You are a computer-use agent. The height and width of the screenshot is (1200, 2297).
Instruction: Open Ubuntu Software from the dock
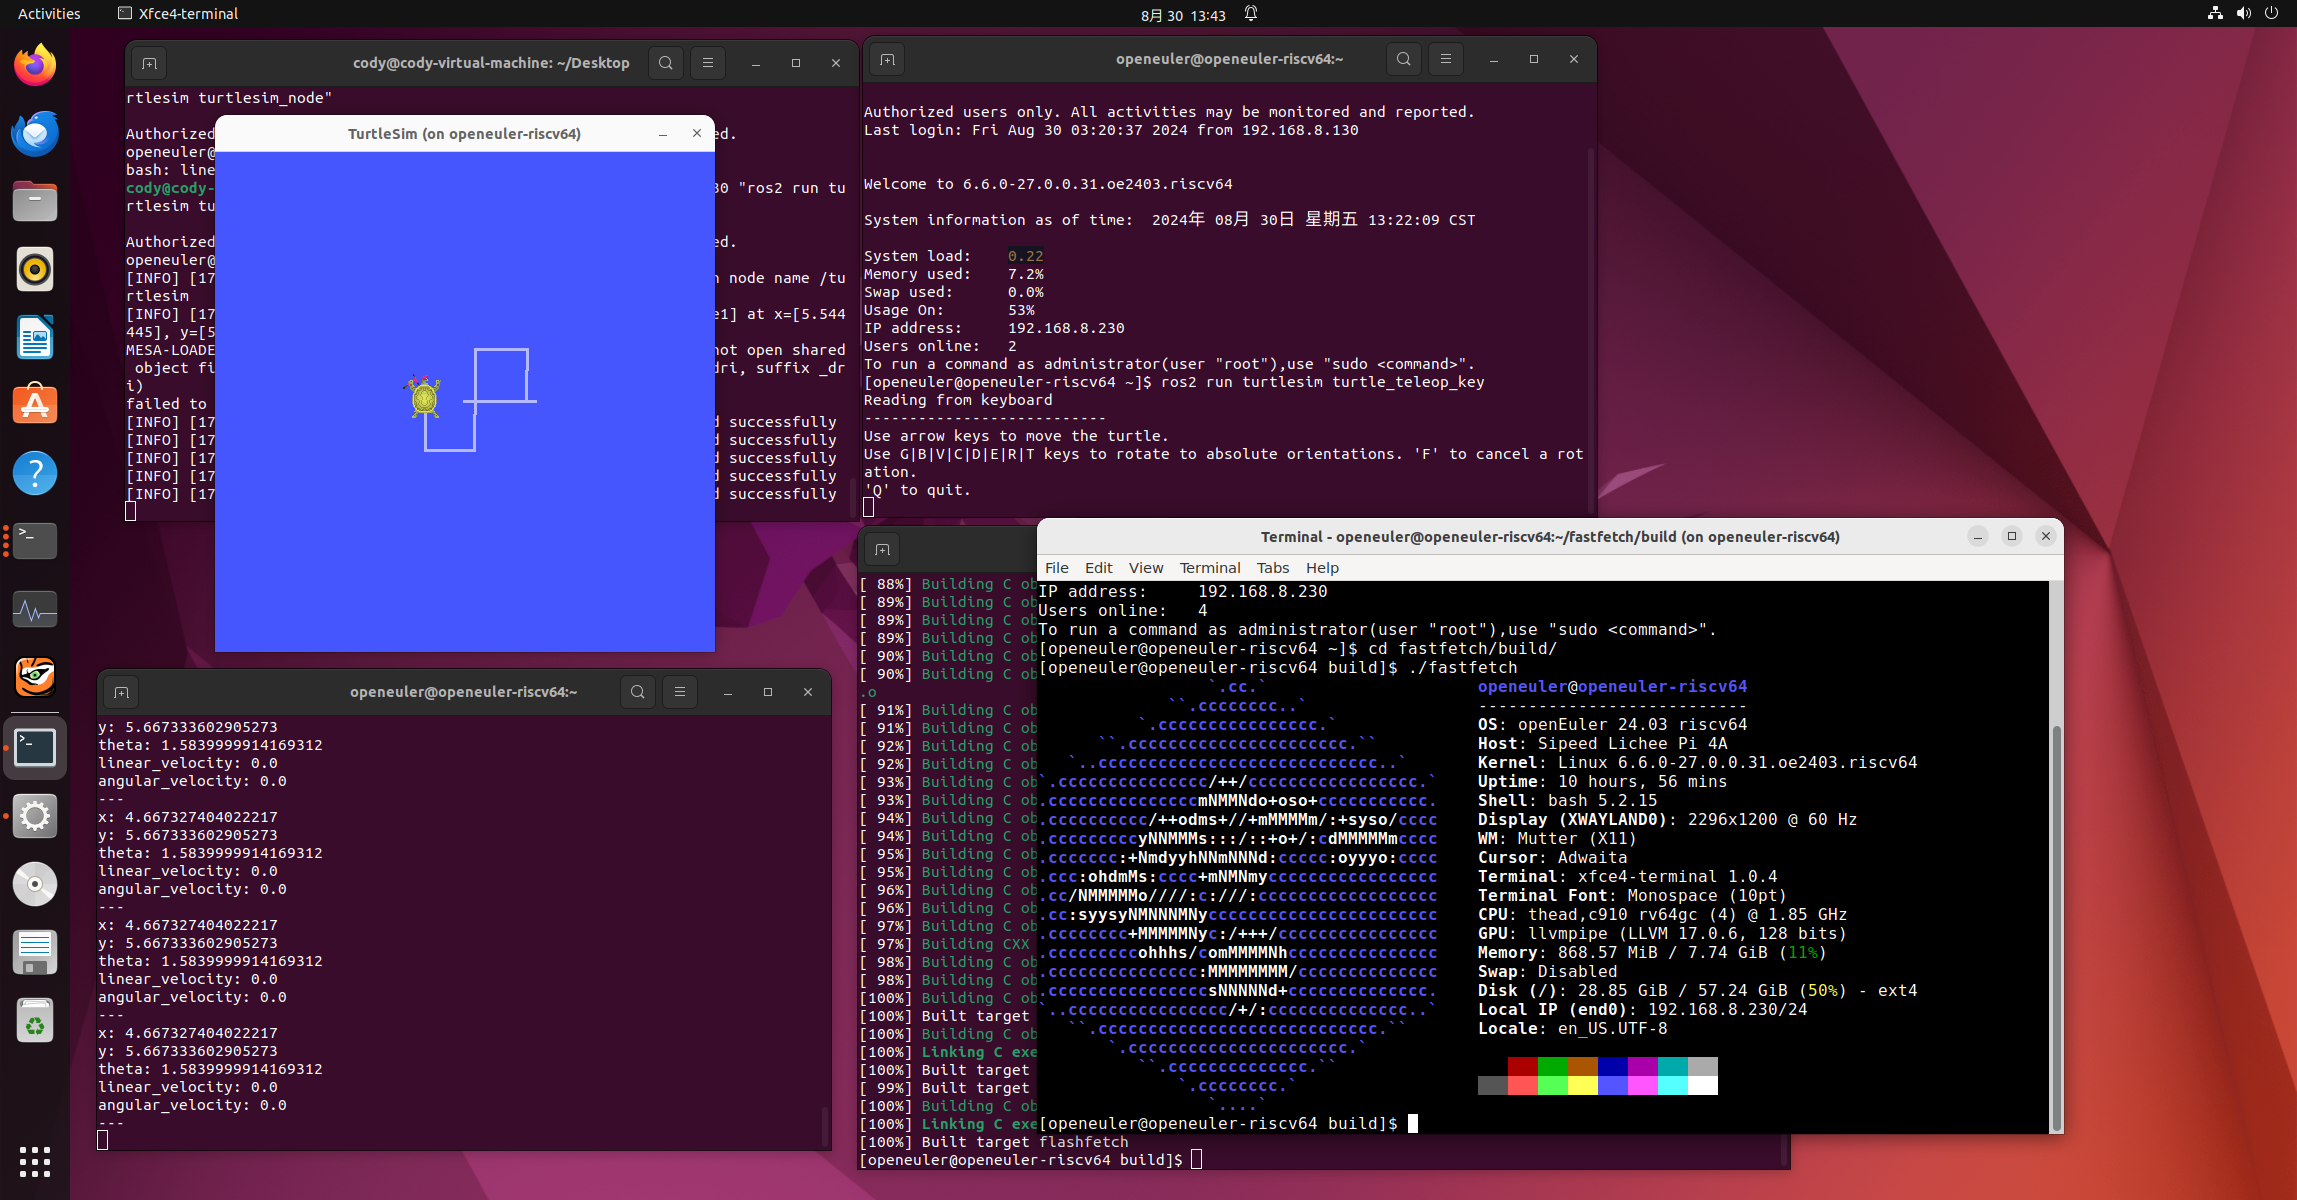pos(35,405)
